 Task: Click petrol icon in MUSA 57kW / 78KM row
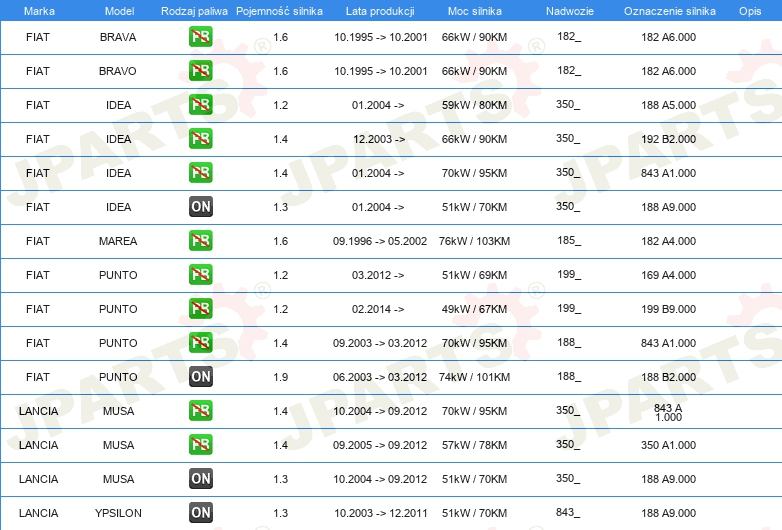200,444
